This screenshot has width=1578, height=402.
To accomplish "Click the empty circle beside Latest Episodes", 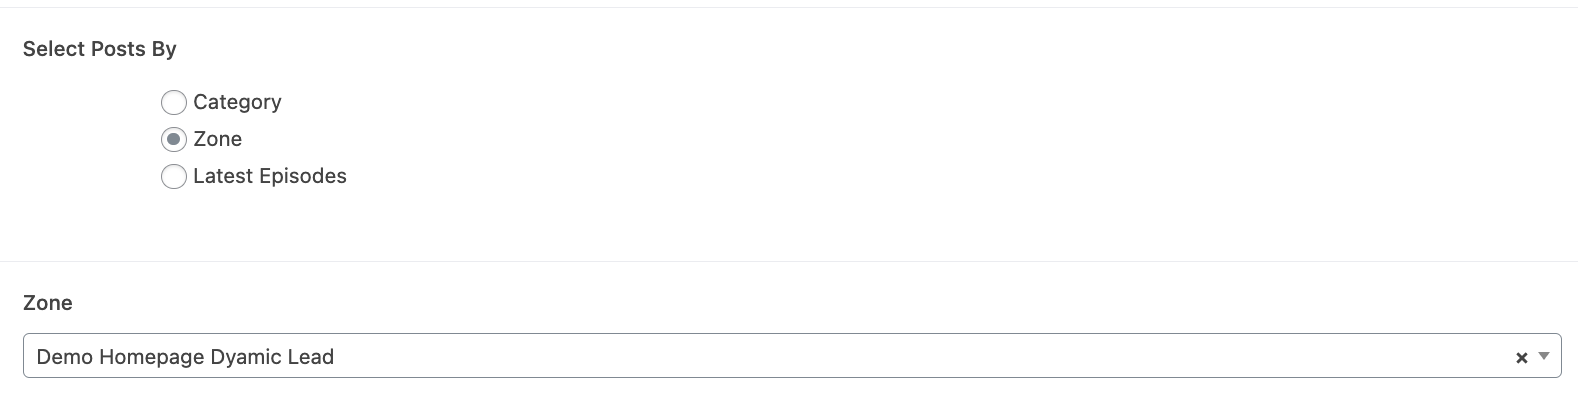I will click(x=174, y=177).
